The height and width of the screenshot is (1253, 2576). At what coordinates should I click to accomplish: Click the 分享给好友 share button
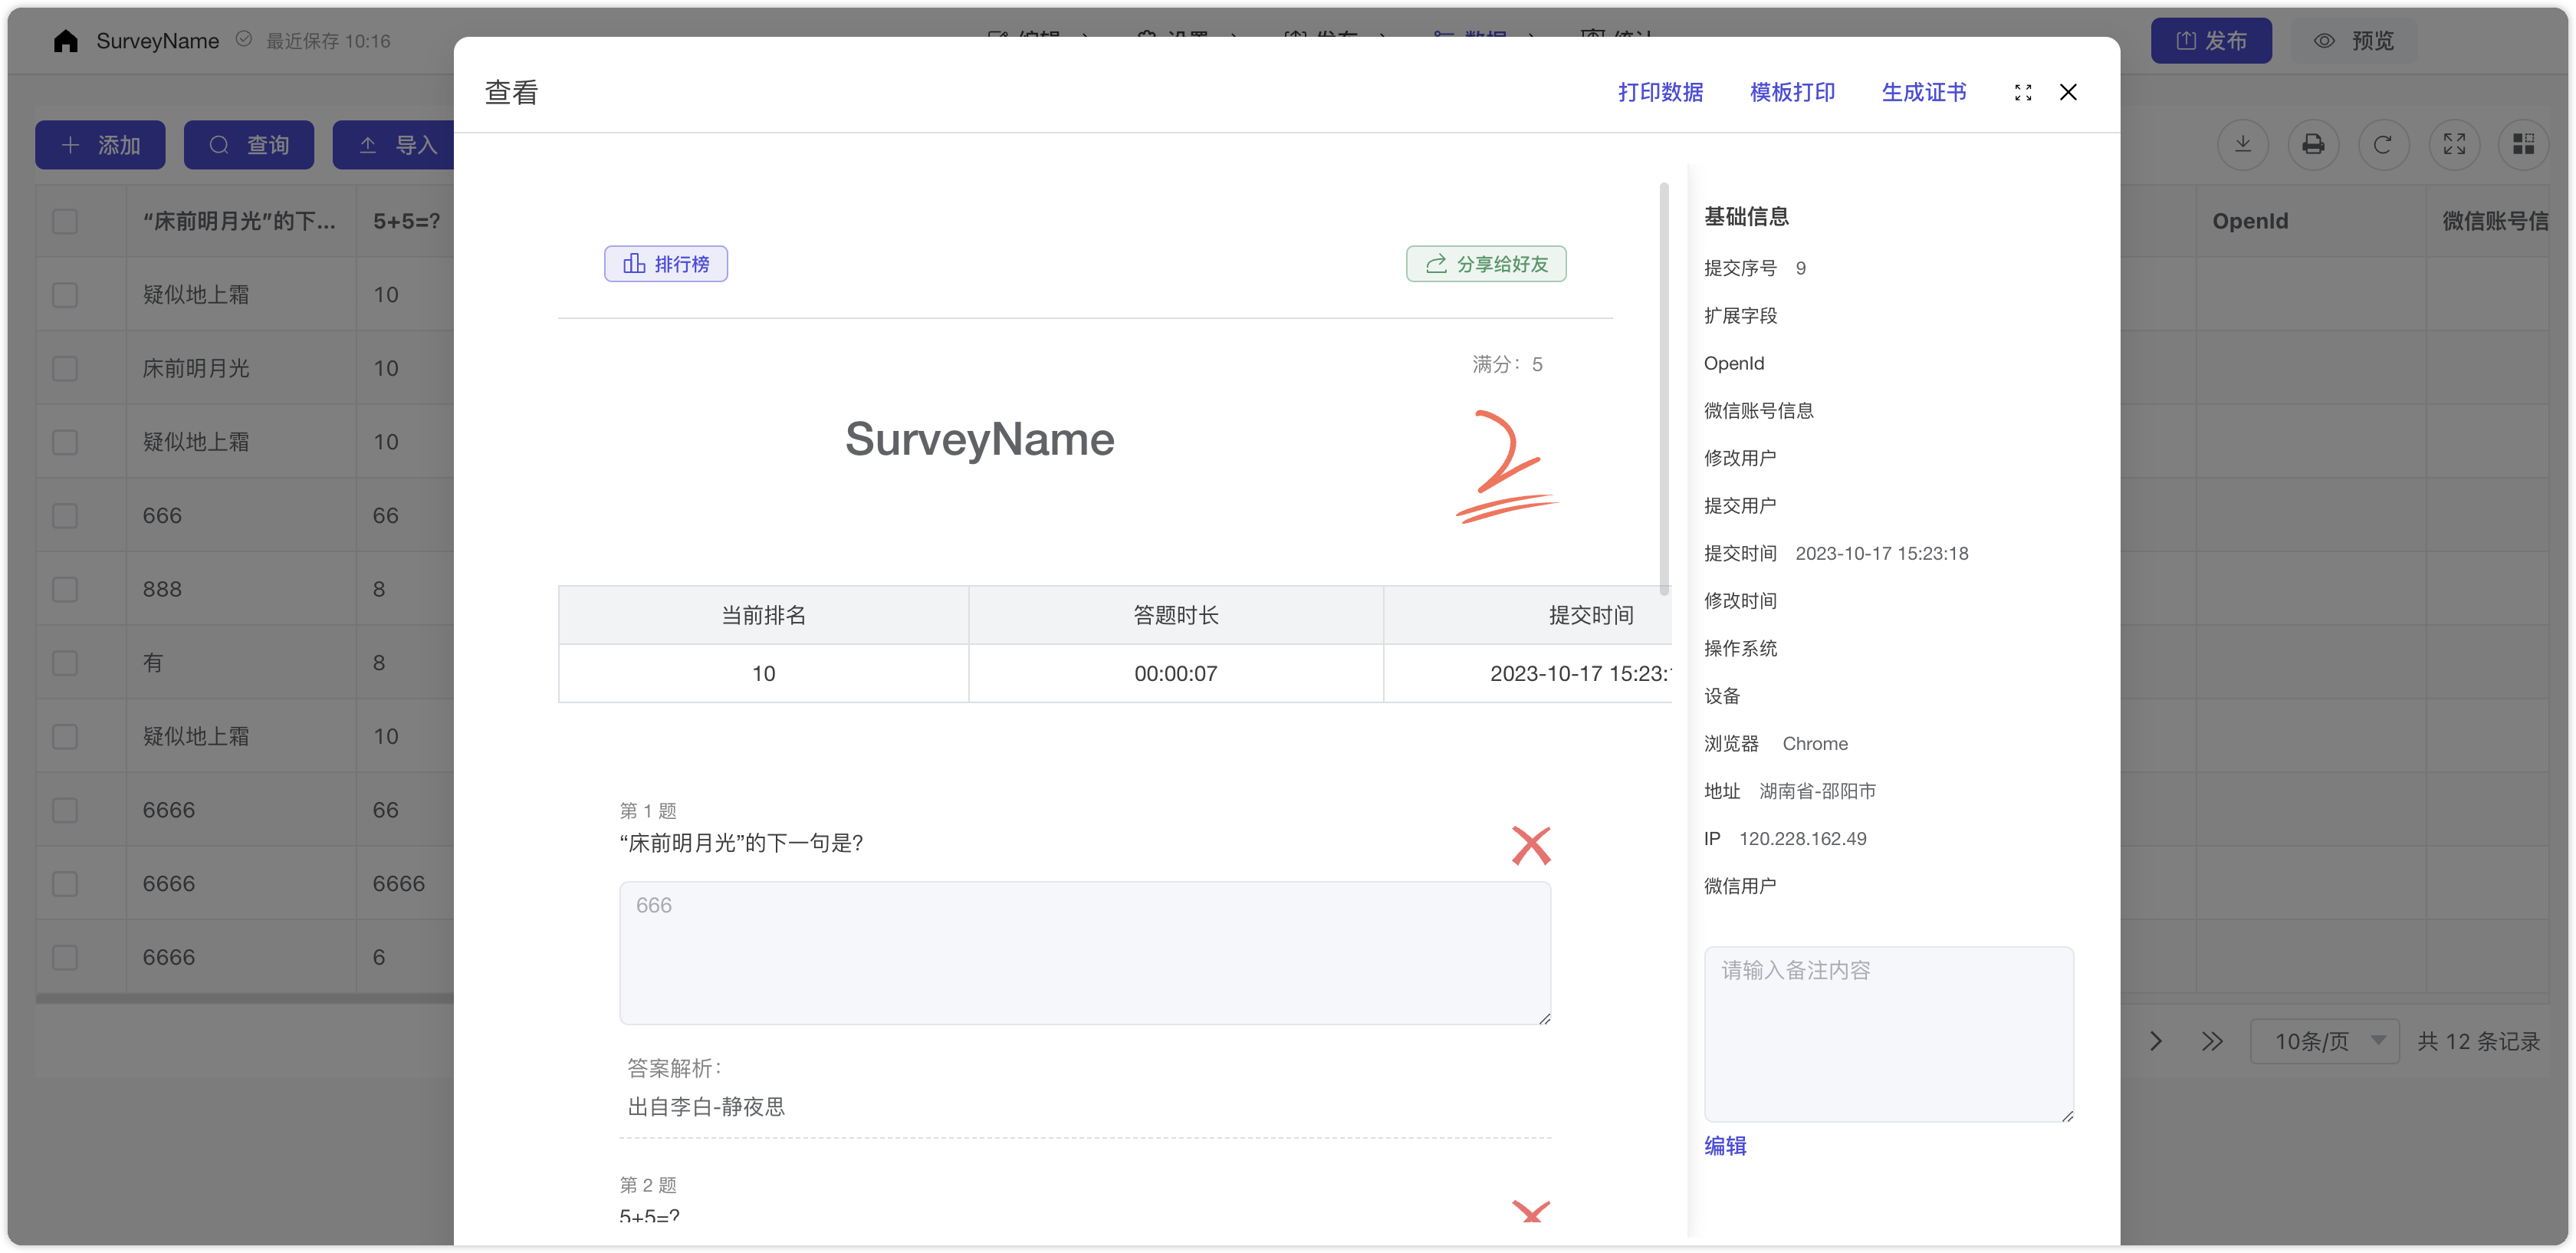click(x=1486, y=264)
